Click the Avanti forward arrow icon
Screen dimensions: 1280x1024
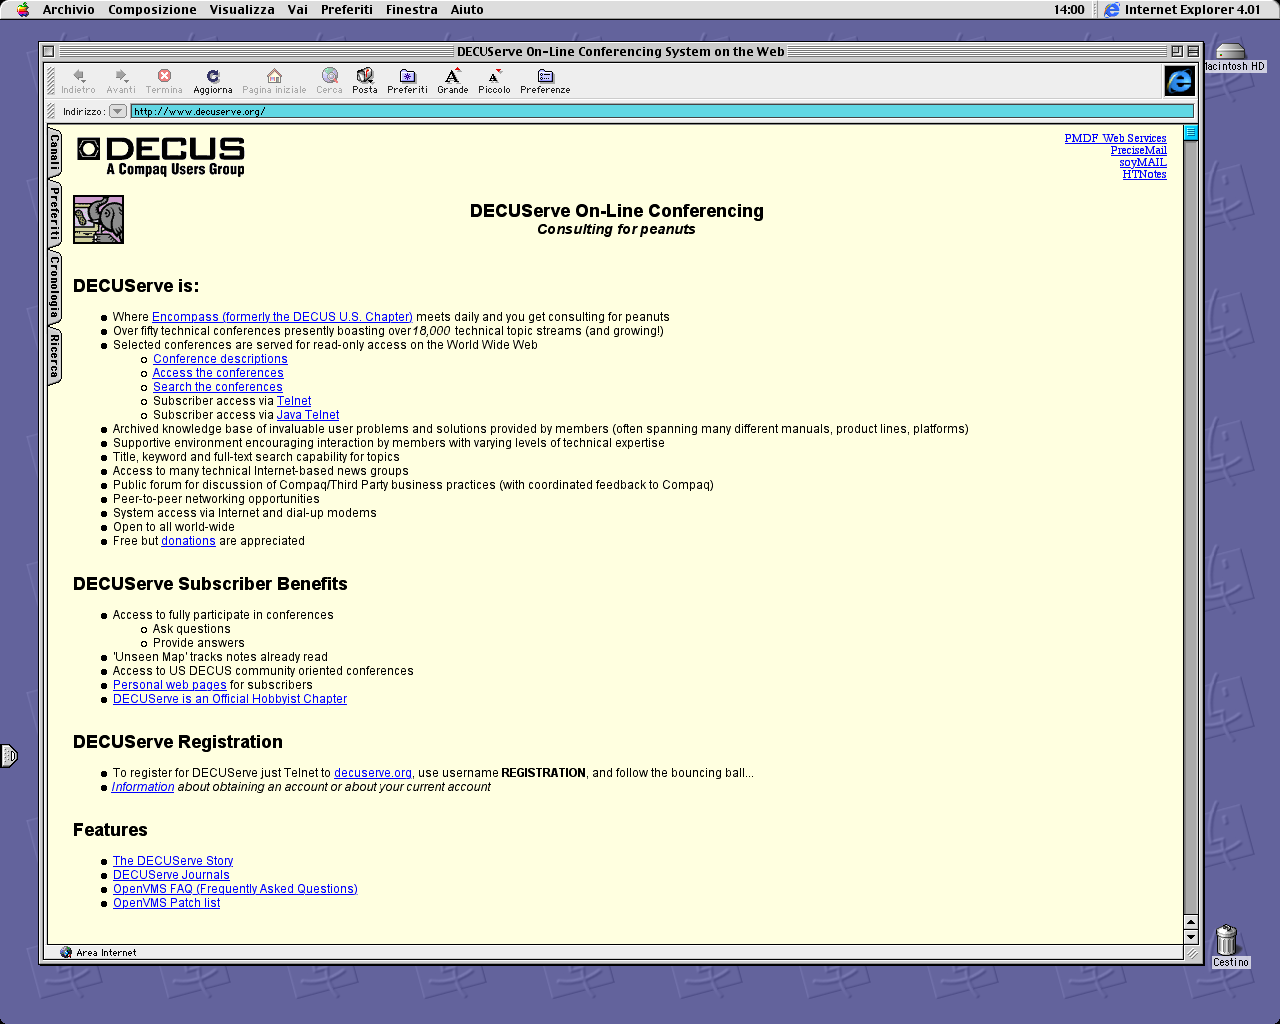[x=121, y=76]
